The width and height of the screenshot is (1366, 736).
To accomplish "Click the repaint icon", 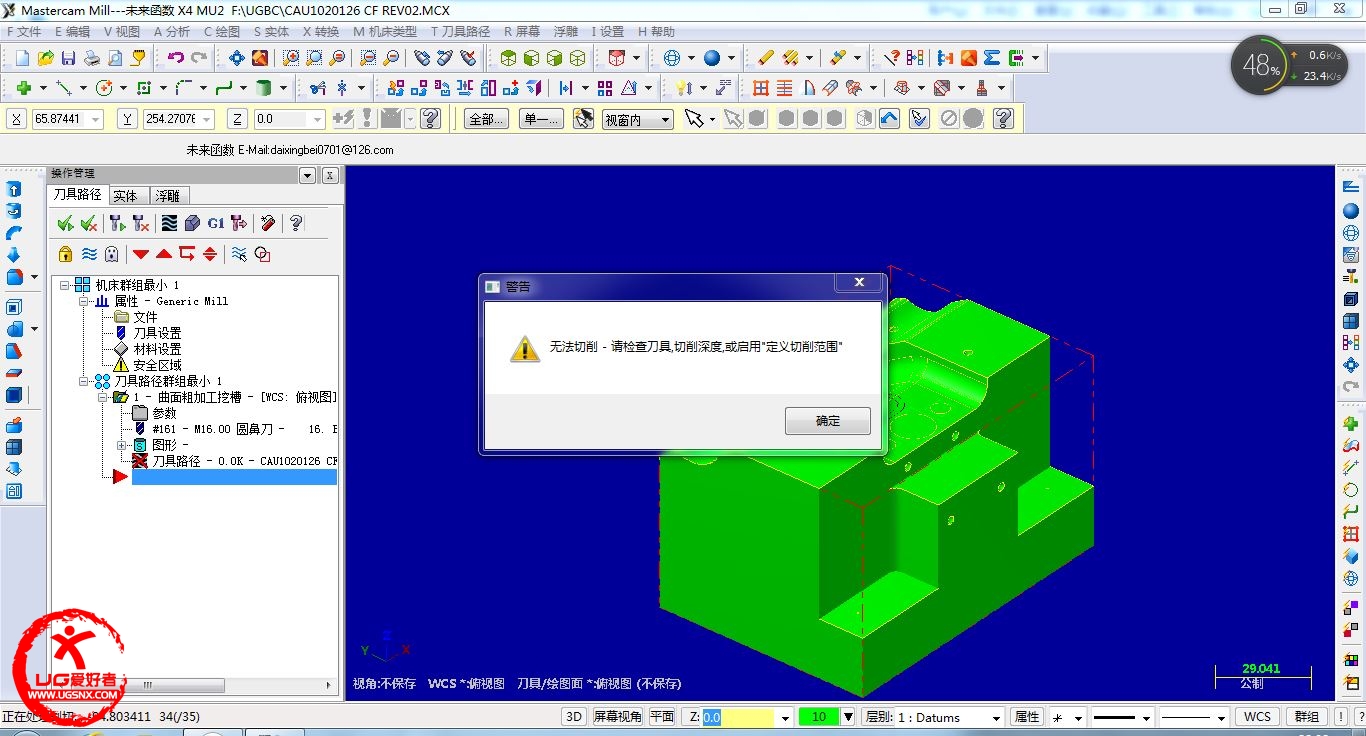I will 260,58.
